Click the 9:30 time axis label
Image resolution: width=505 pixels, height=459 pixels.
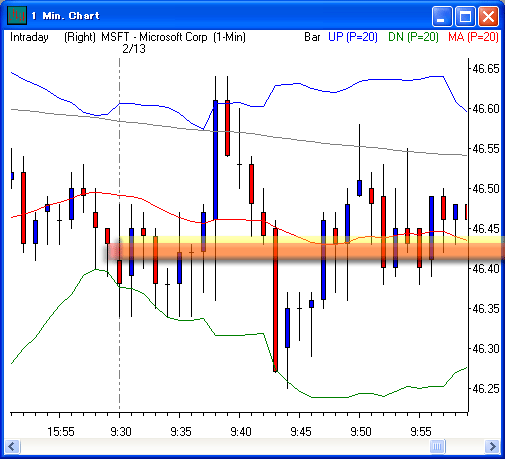121,432
